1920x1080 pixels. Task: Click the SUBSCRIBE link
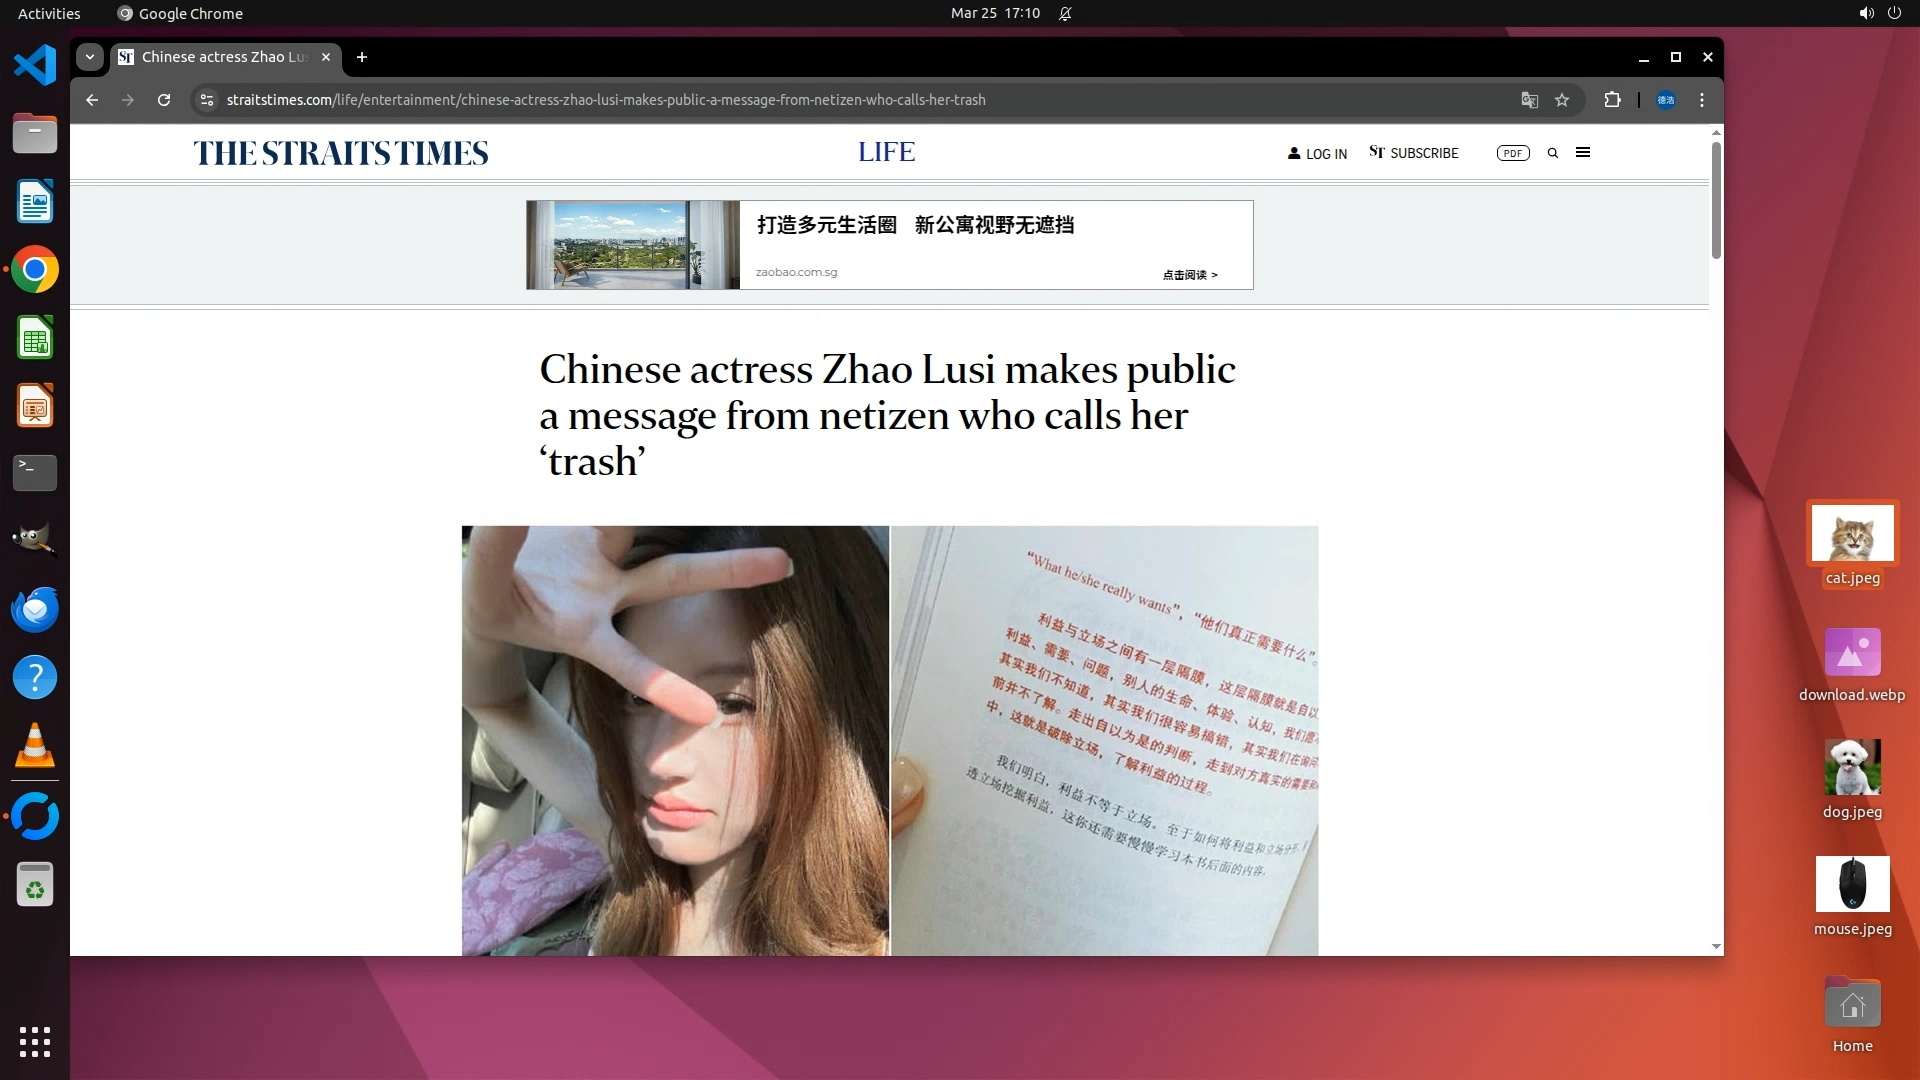tap(1414, 153)
